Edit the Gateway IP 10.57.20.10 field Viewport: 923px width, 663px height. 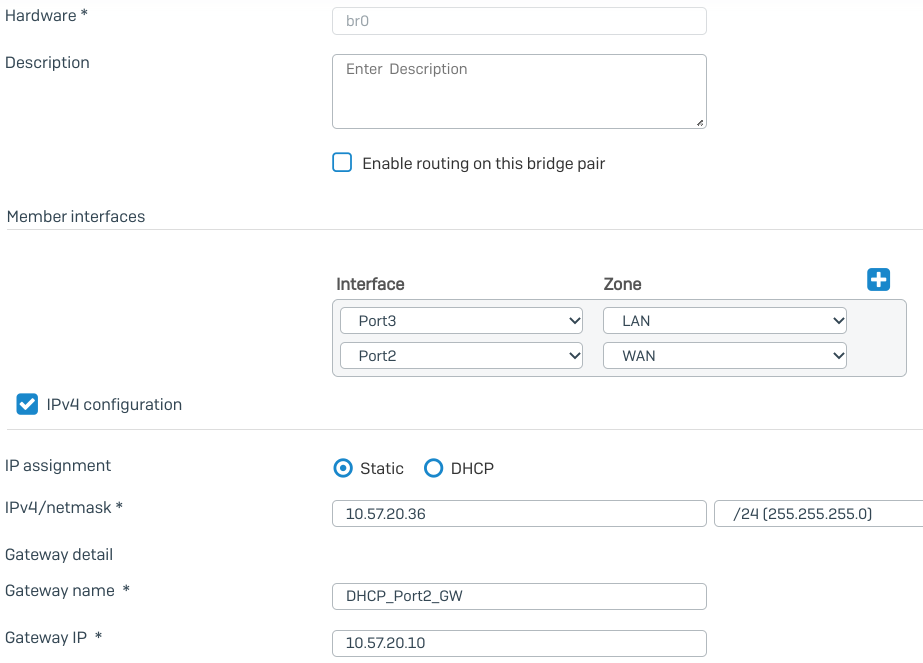click(x=519, y=643)
